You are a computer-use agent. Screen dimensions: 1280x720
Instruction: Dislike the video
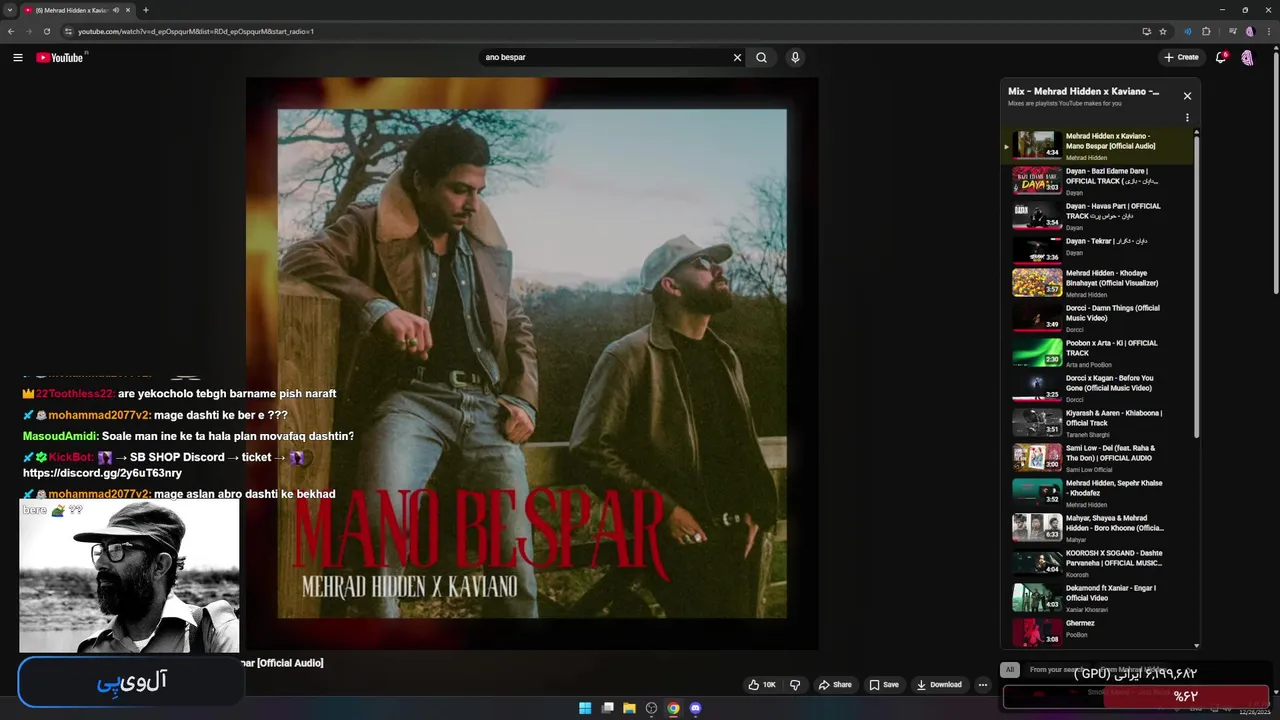(795, 685)
